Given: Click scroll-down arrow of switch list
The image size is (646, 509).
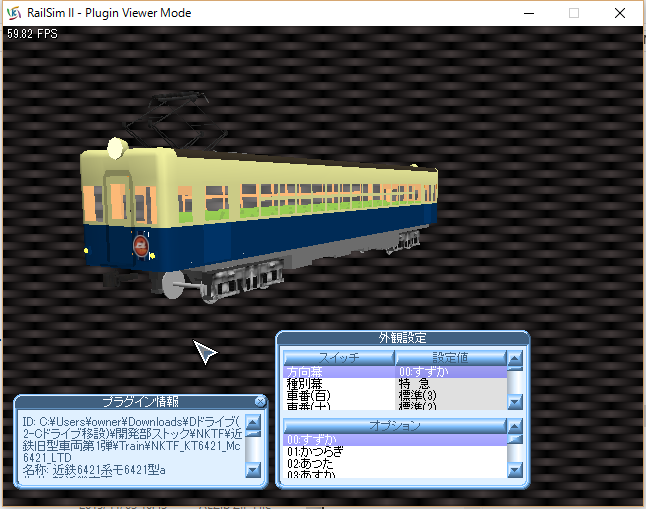Looking at the screenshot, I should point(515,402).
